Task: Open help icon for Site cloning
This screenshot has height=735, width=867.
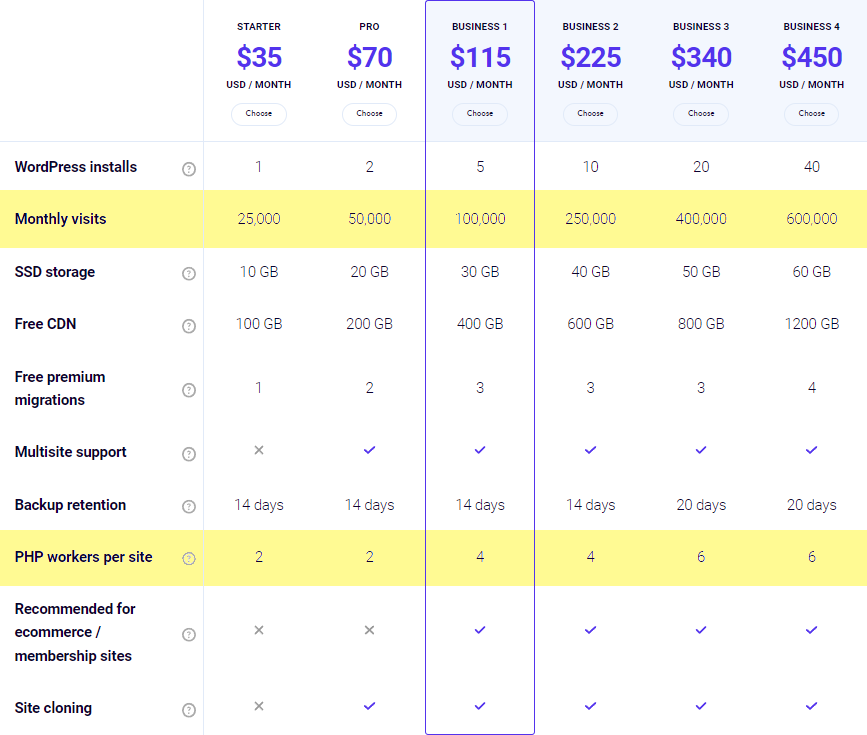Action: pos(189,710)
